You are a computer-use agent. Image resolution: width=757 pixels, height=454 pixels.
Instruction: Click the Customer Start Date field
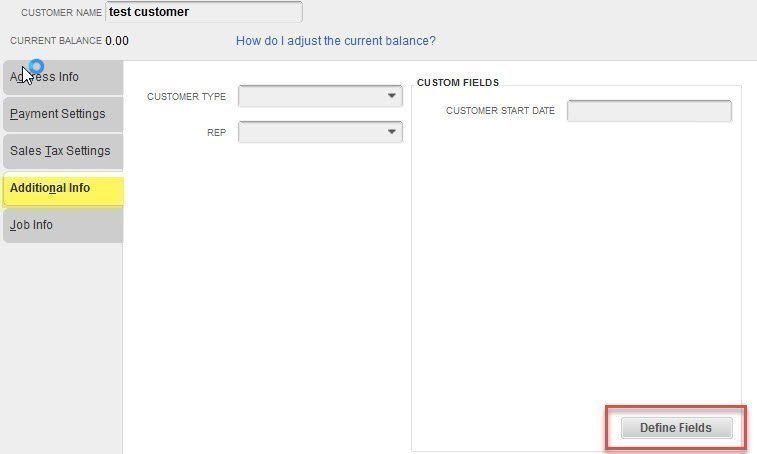click(x=649, y=111)
